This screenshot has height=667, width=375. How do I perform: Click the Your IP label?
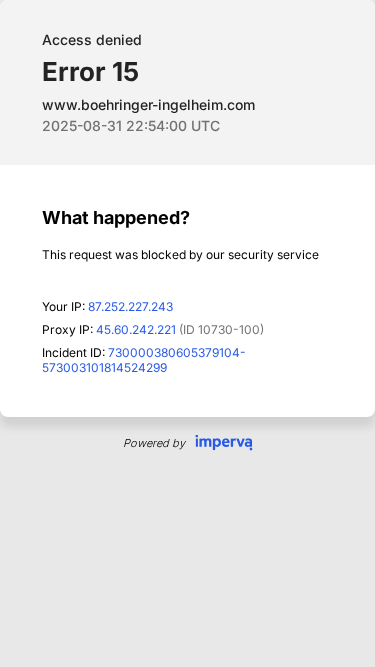(63, 307)
